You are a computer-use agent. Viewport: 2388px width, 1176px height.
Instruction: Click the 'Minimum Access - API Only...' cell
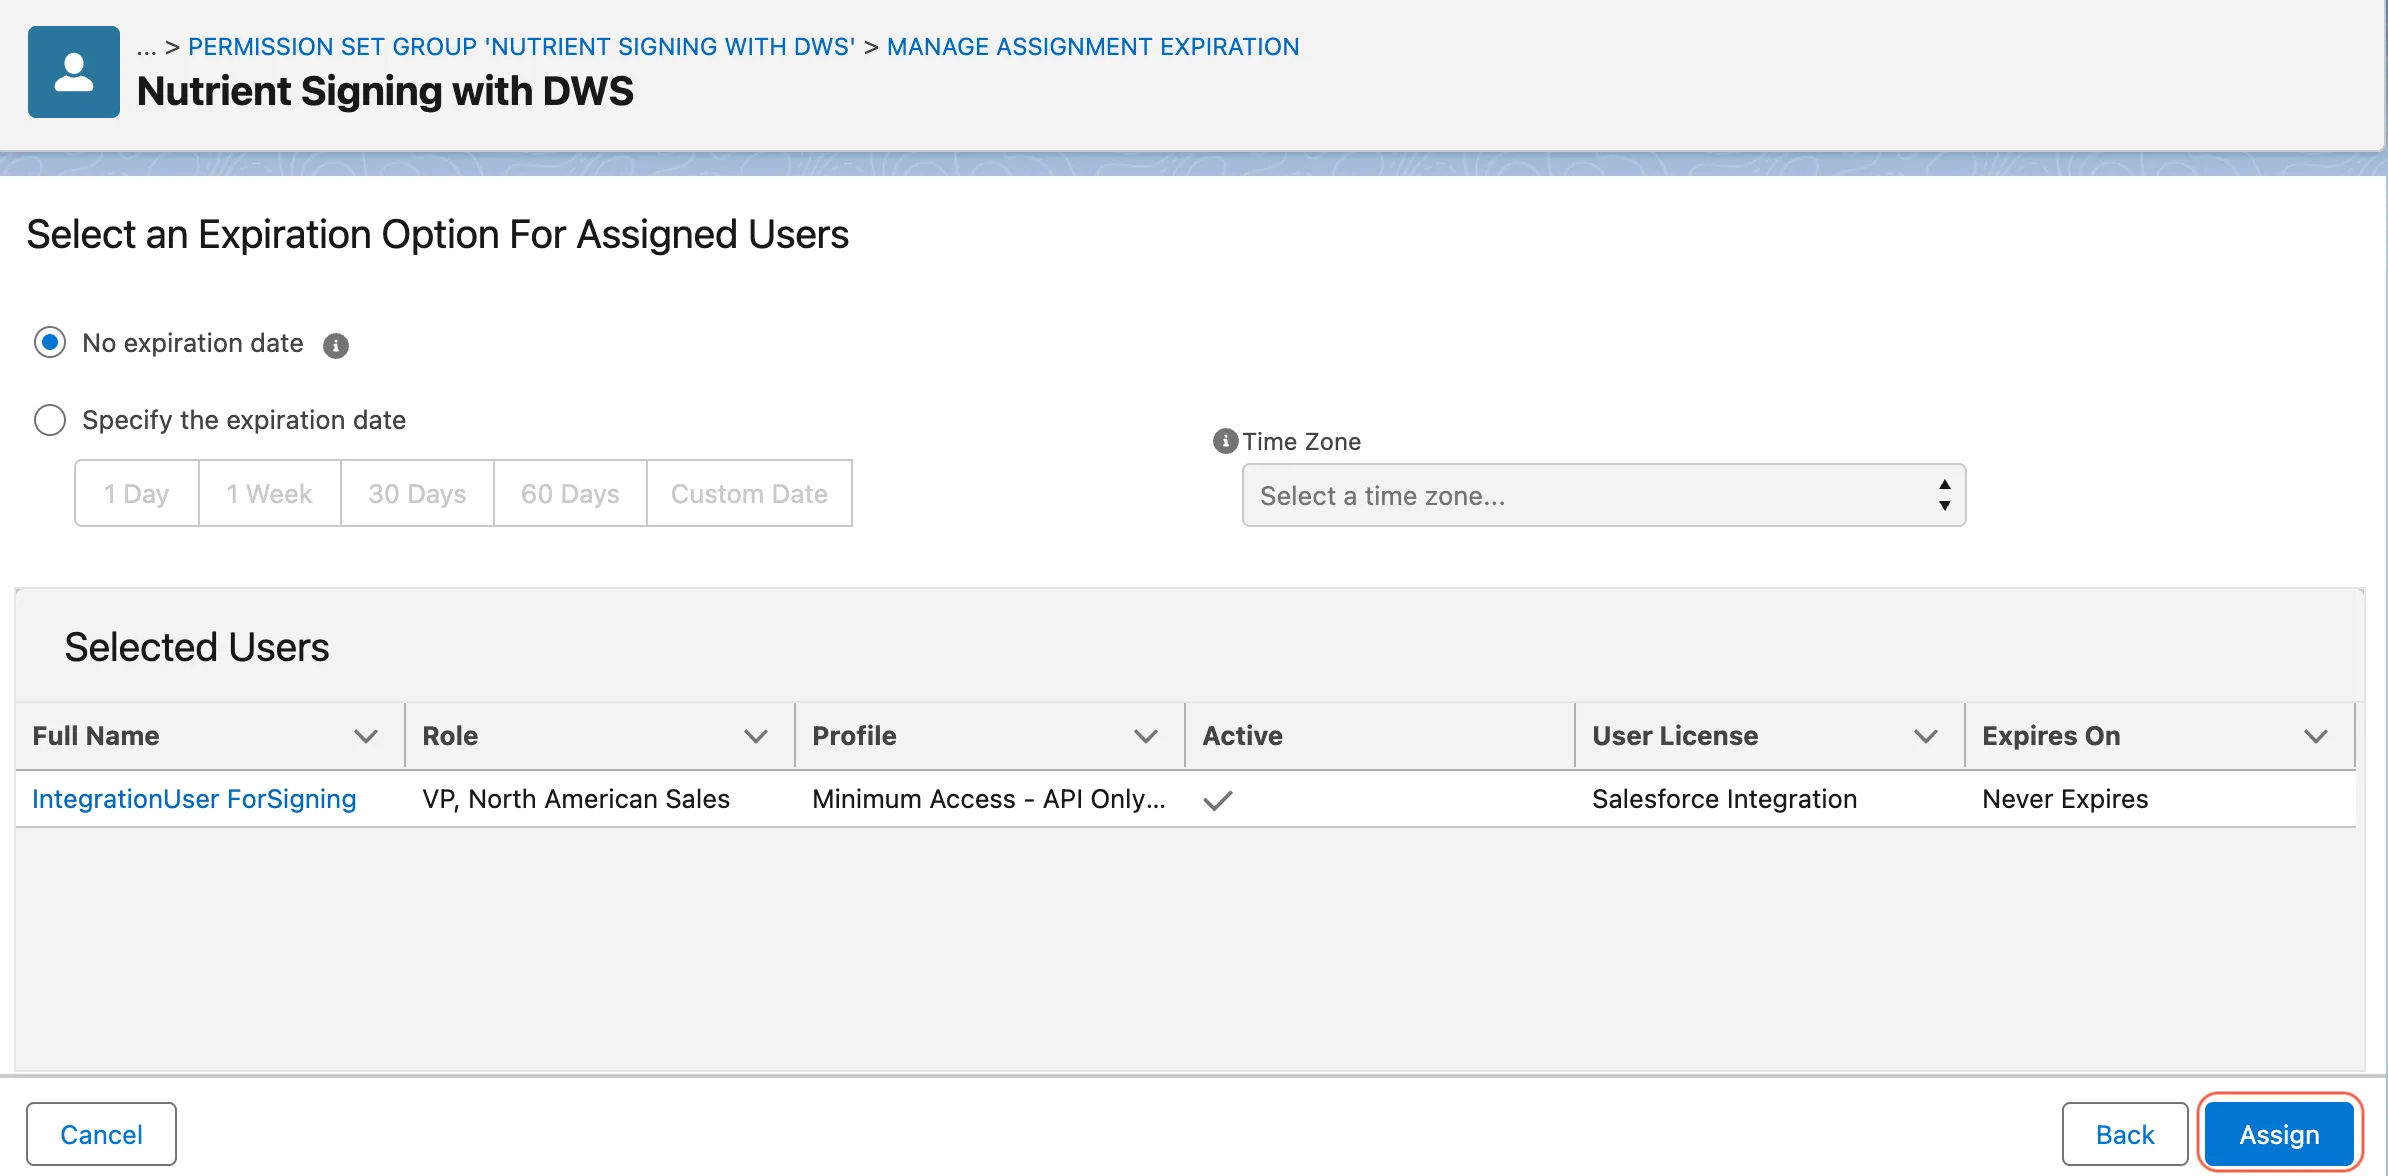[989, 799]
